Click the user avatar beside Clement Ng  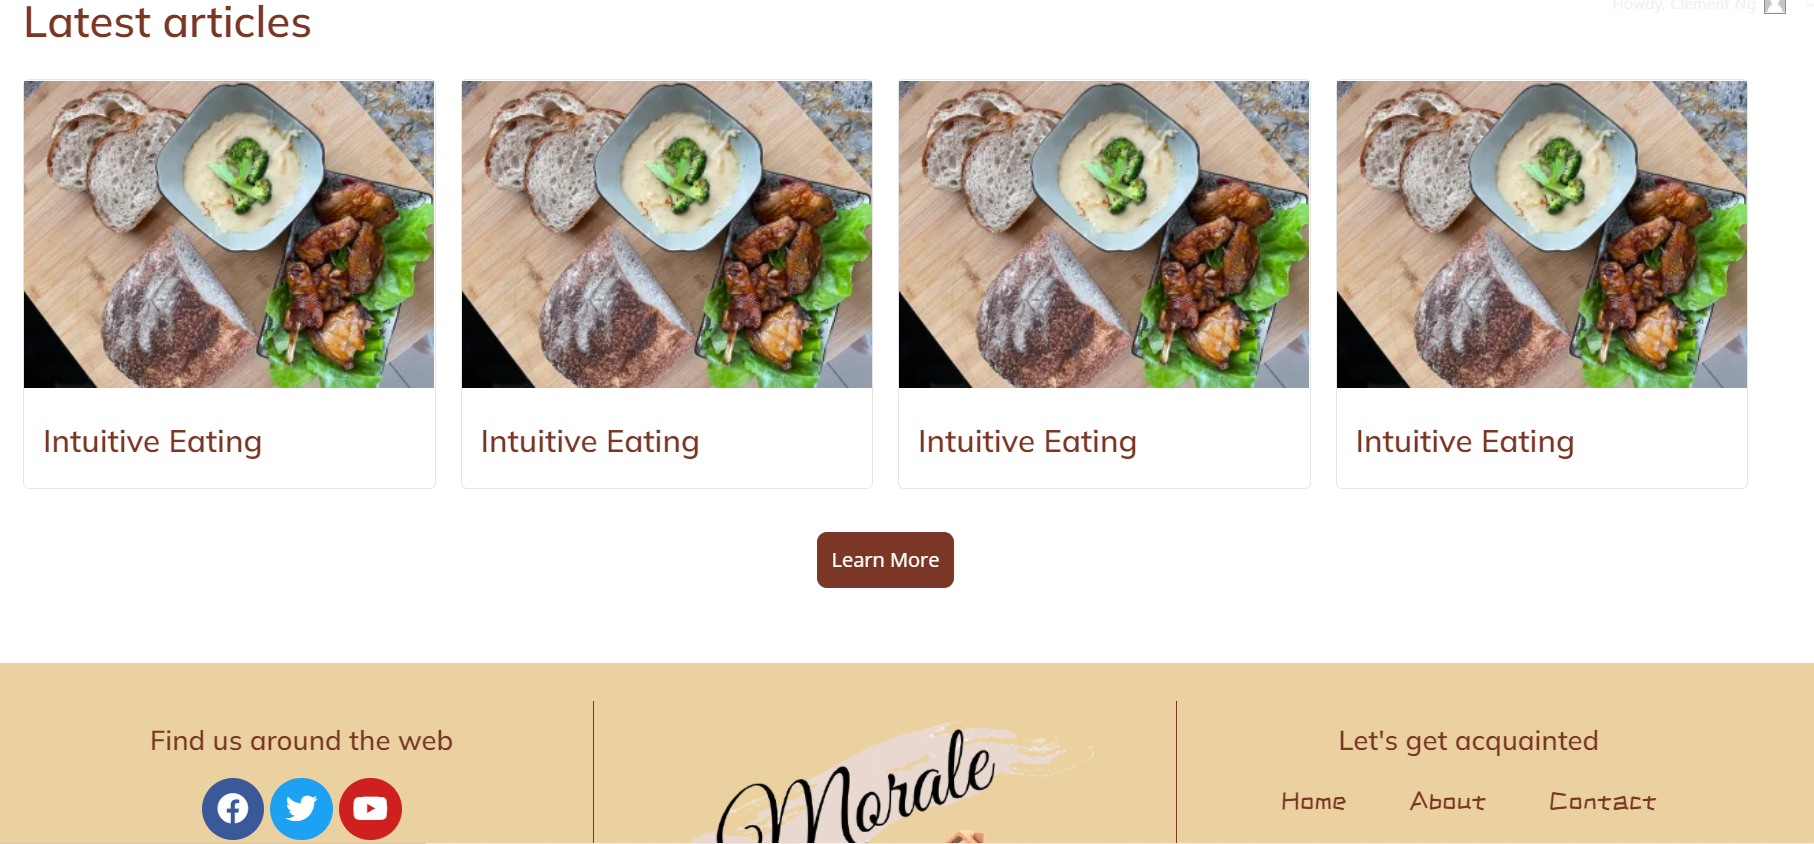[x=1775, y=6]
